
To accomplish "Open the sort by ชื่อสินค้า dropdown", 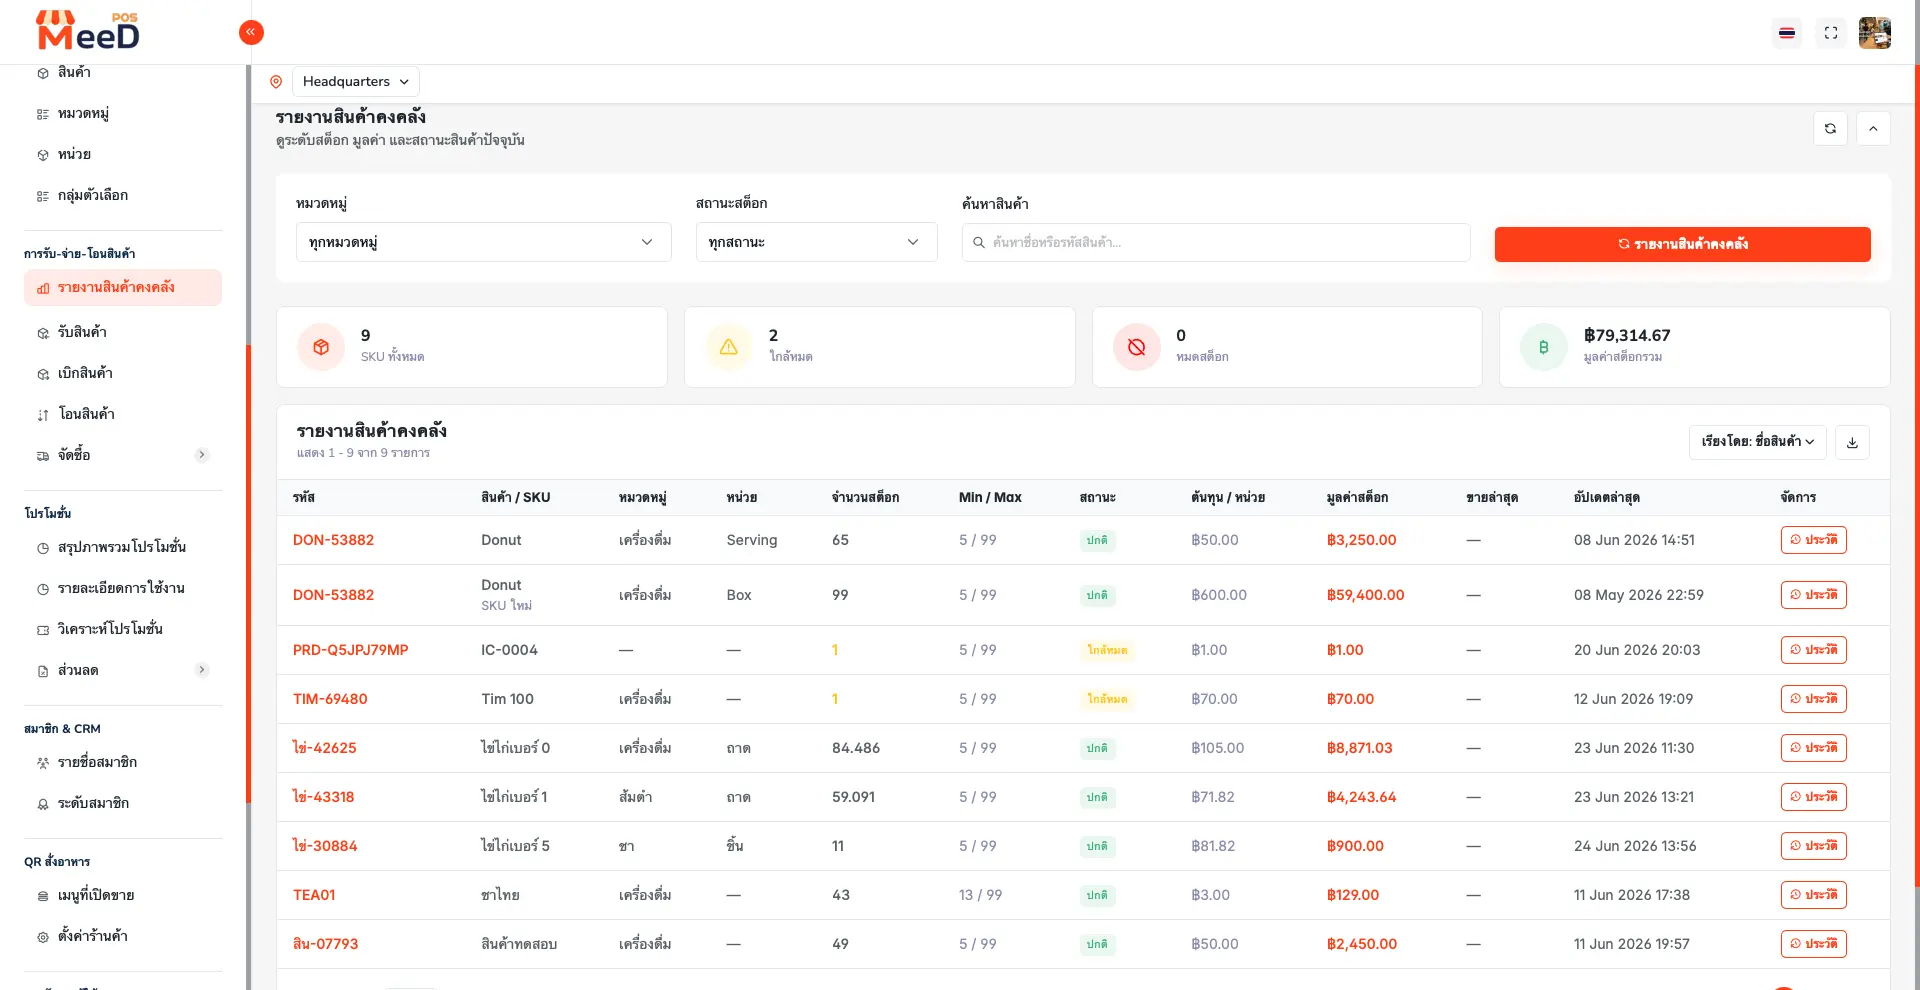I will (1757, 442).
